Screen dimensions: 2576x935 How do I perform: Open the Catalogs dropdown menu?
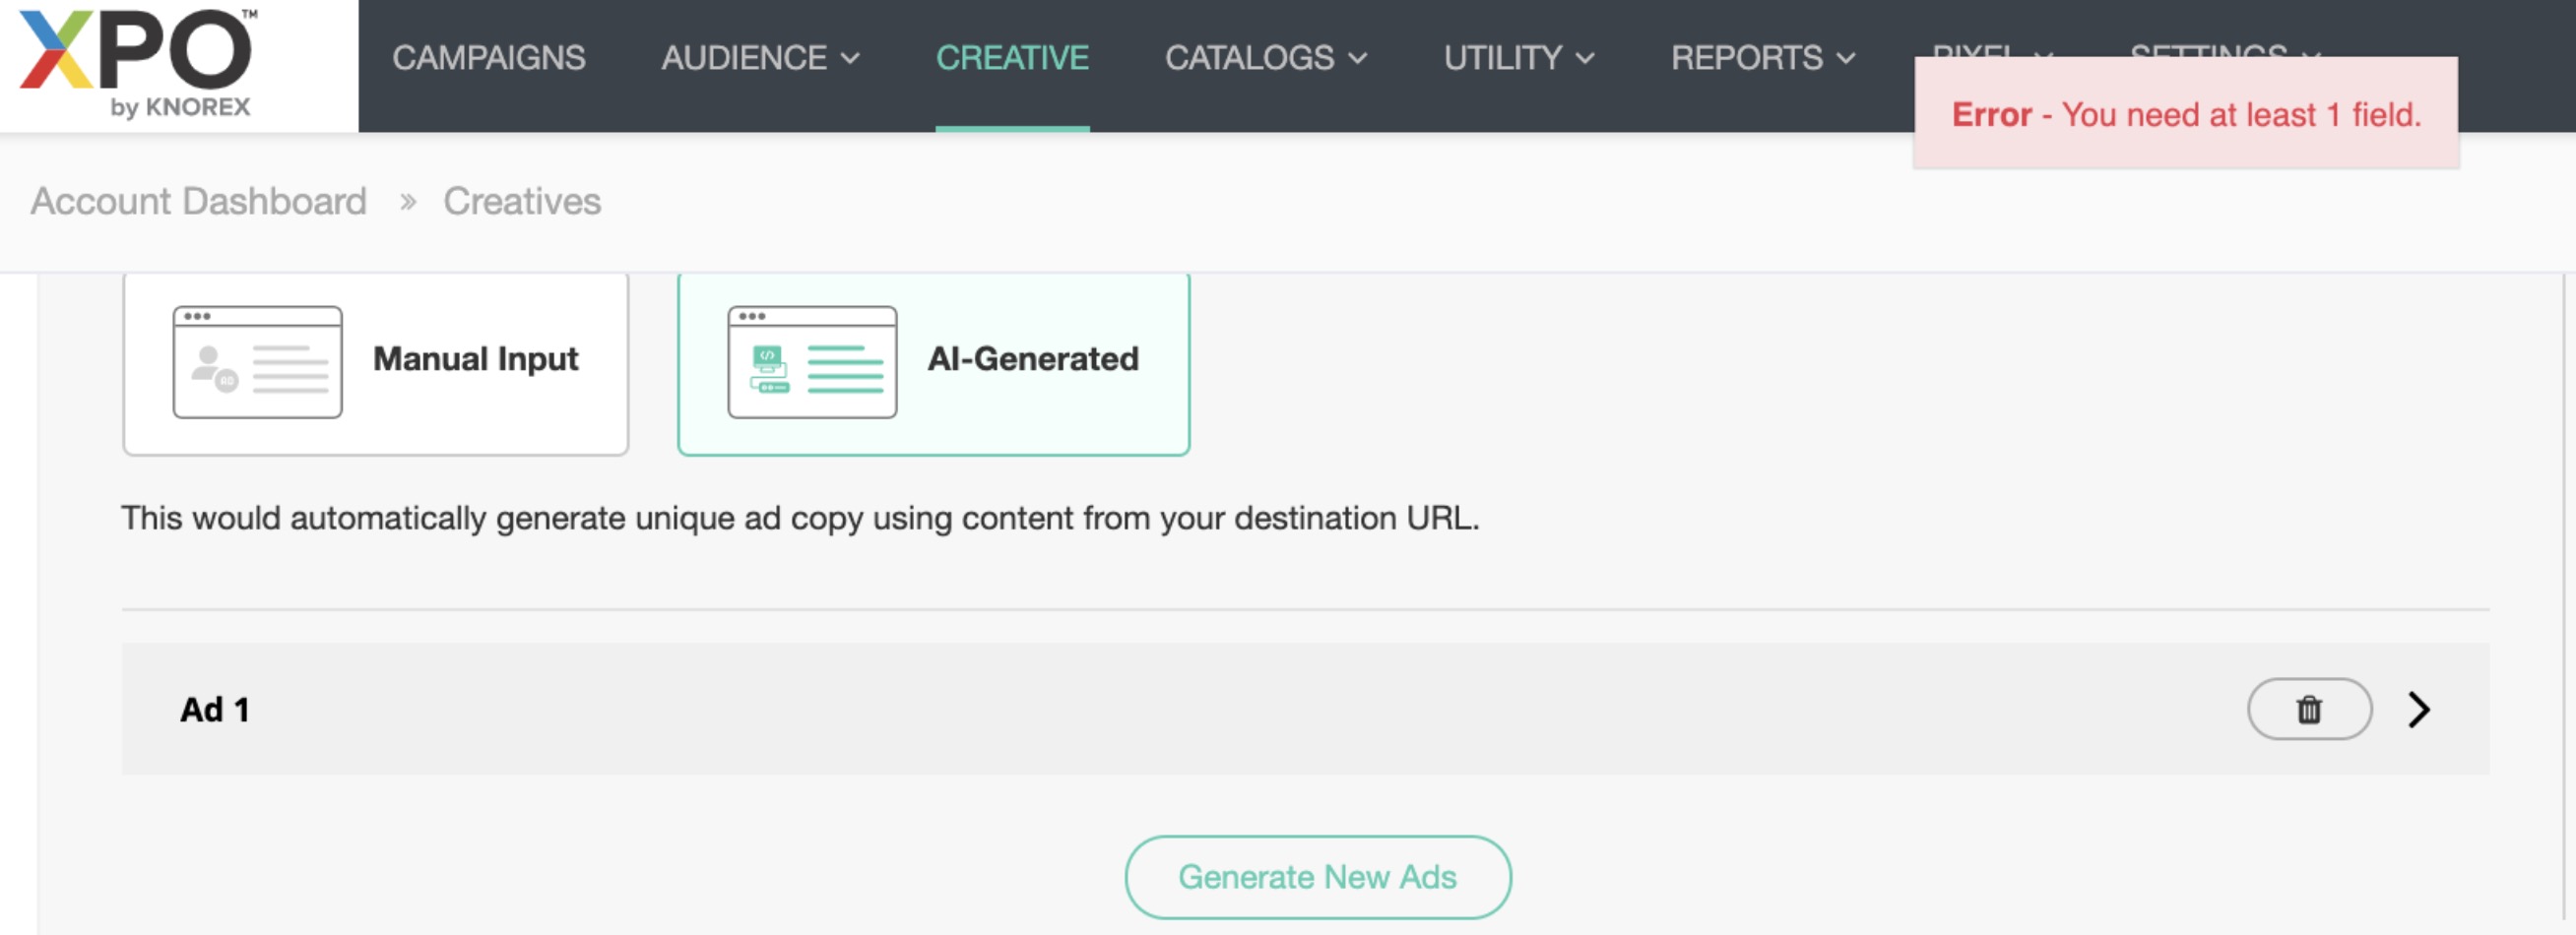tap(1264, 58)
